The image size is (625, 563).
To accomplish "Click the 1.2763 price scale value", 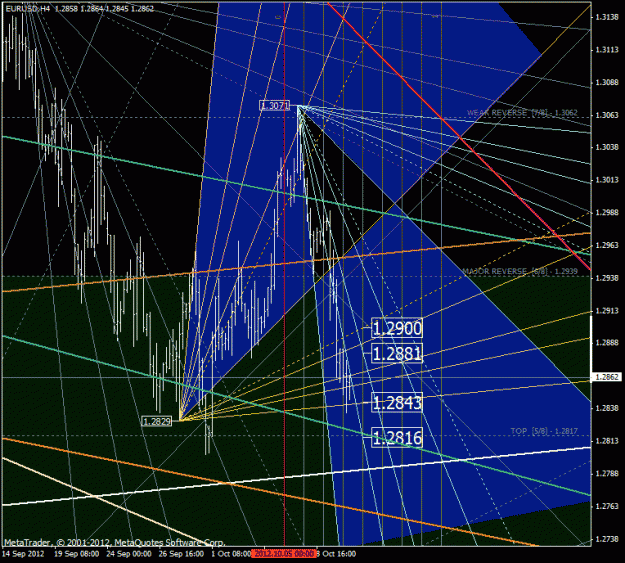I will [x=607, y=506].
